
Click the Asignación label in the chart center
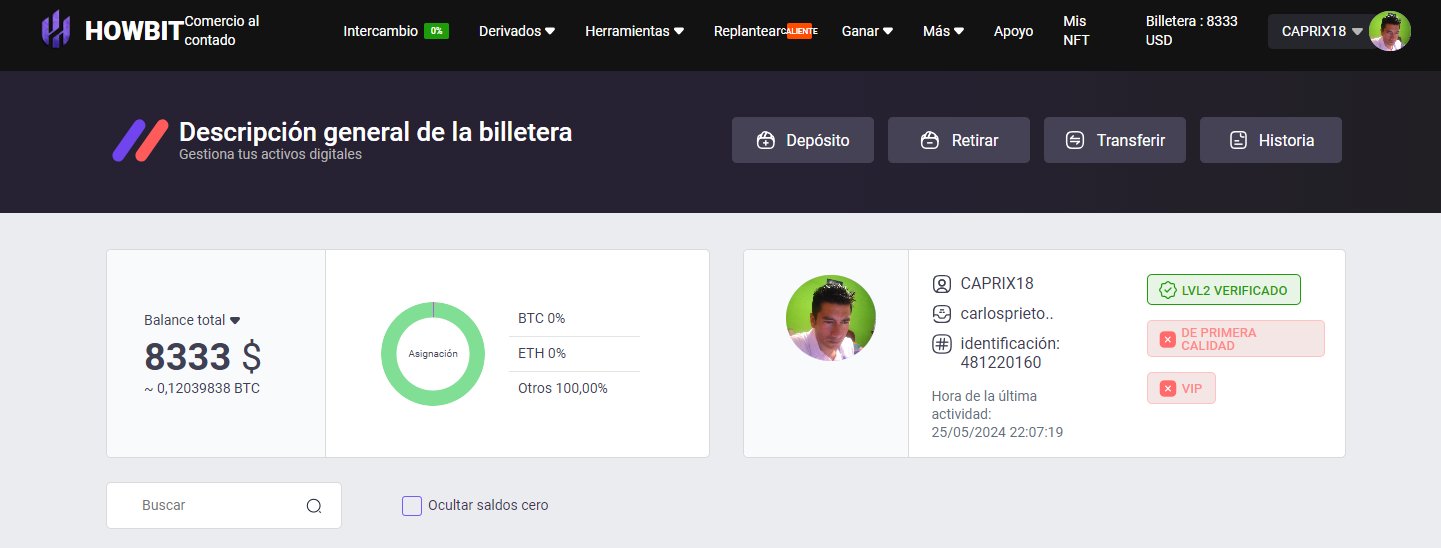tap(433, 354)
